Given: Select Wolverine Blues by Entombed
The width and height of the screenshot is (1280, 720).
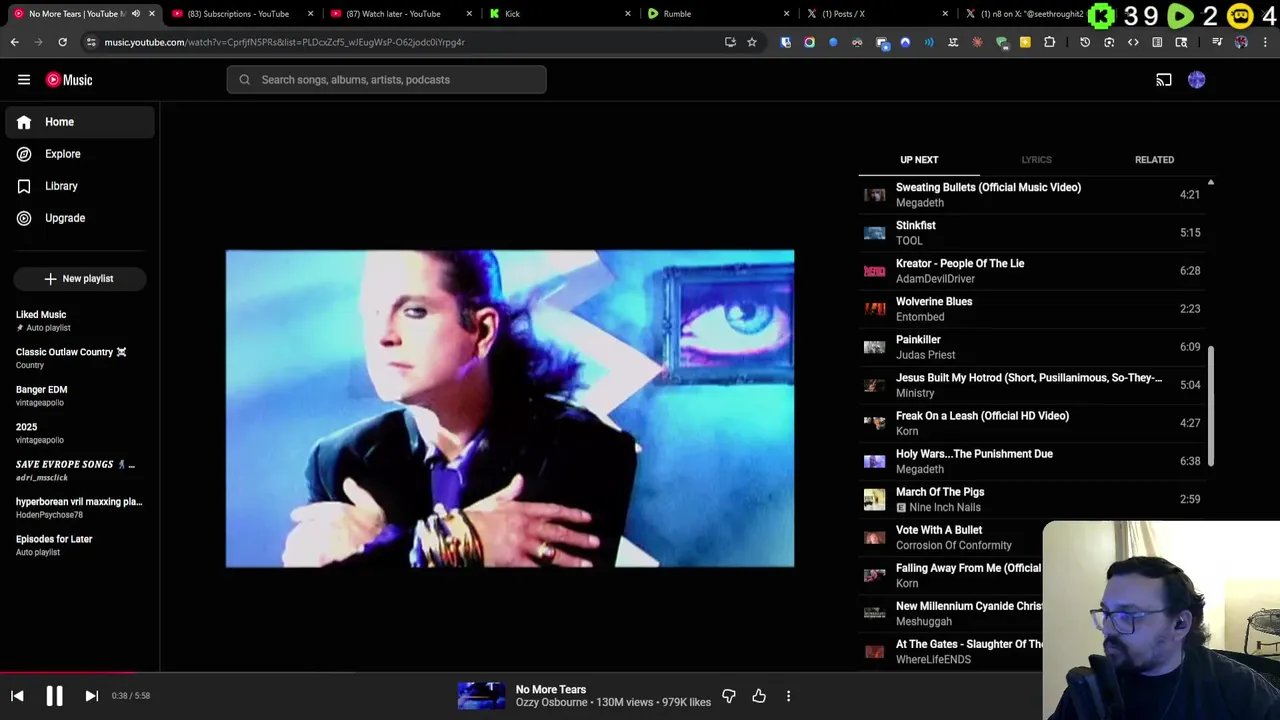Looking at the screenshot, I should click(1032, 309).
